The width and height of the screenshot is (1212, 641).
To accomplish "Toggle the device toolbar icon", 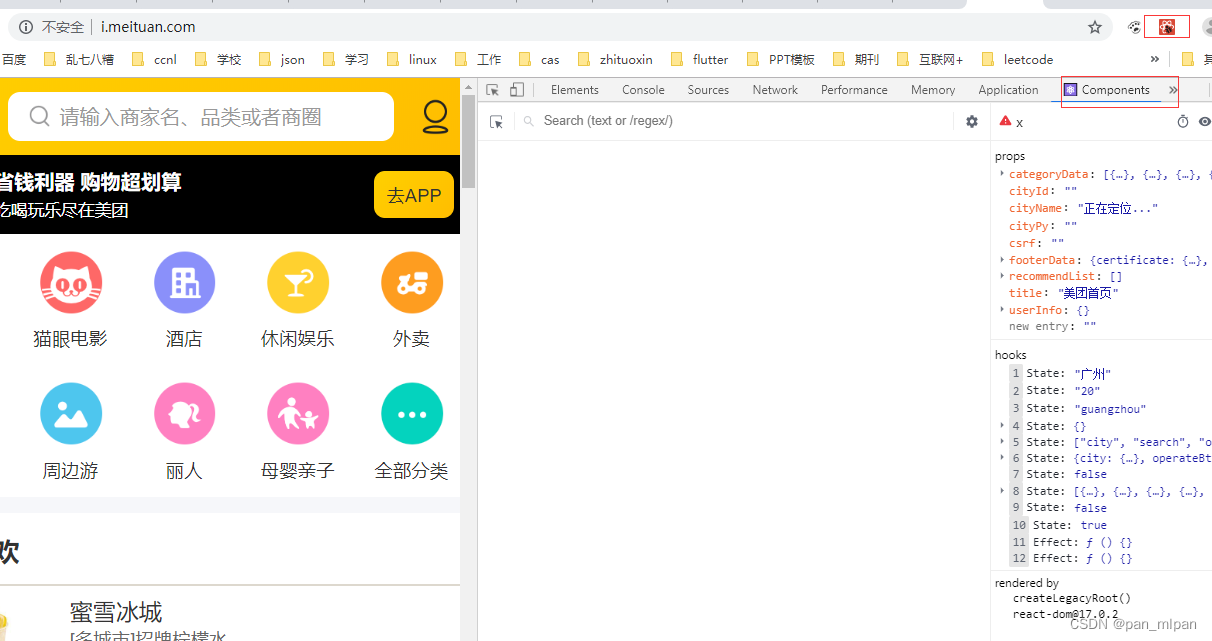I will (516, 90).
